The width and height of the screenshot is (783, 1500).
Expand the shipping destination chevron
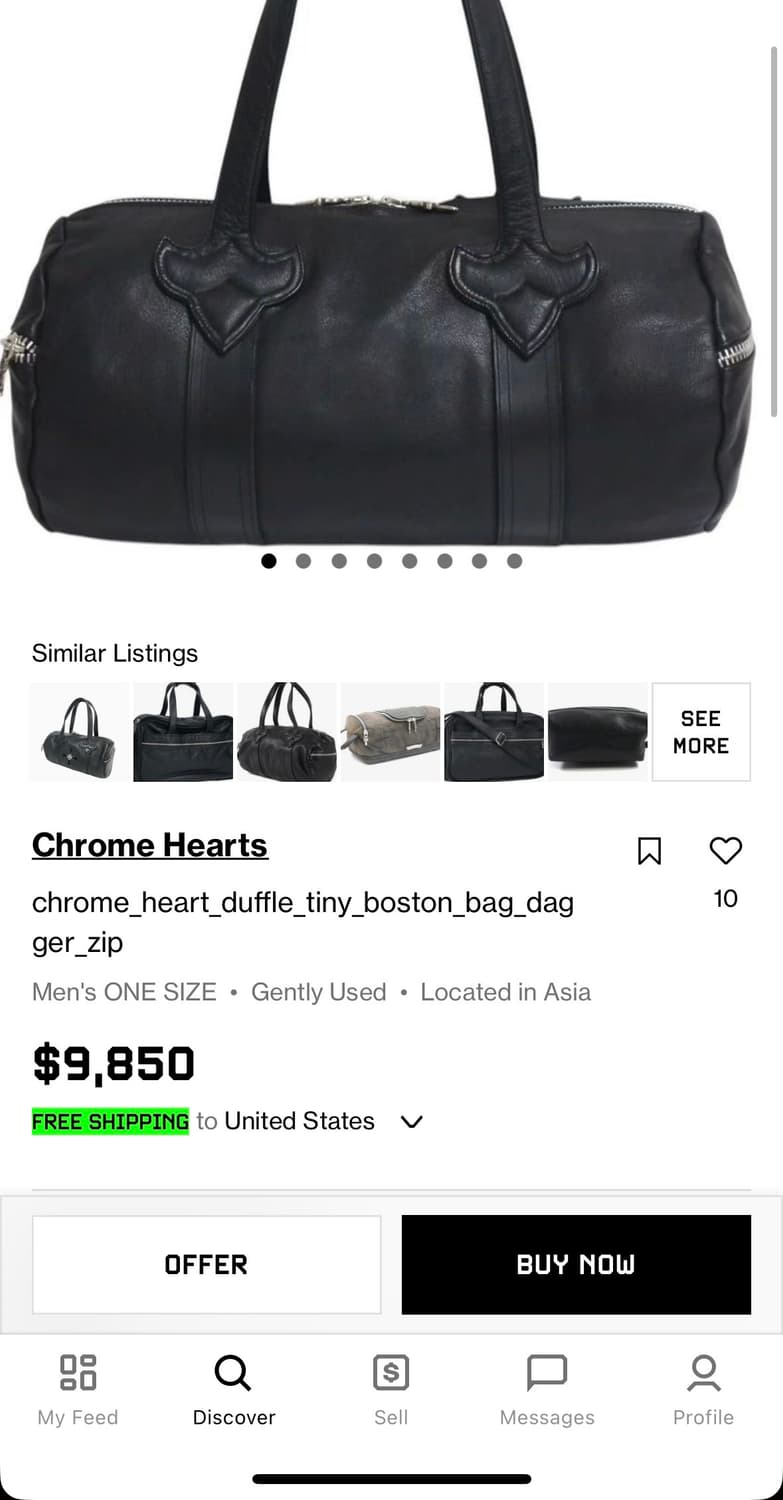coord(411,1122)
